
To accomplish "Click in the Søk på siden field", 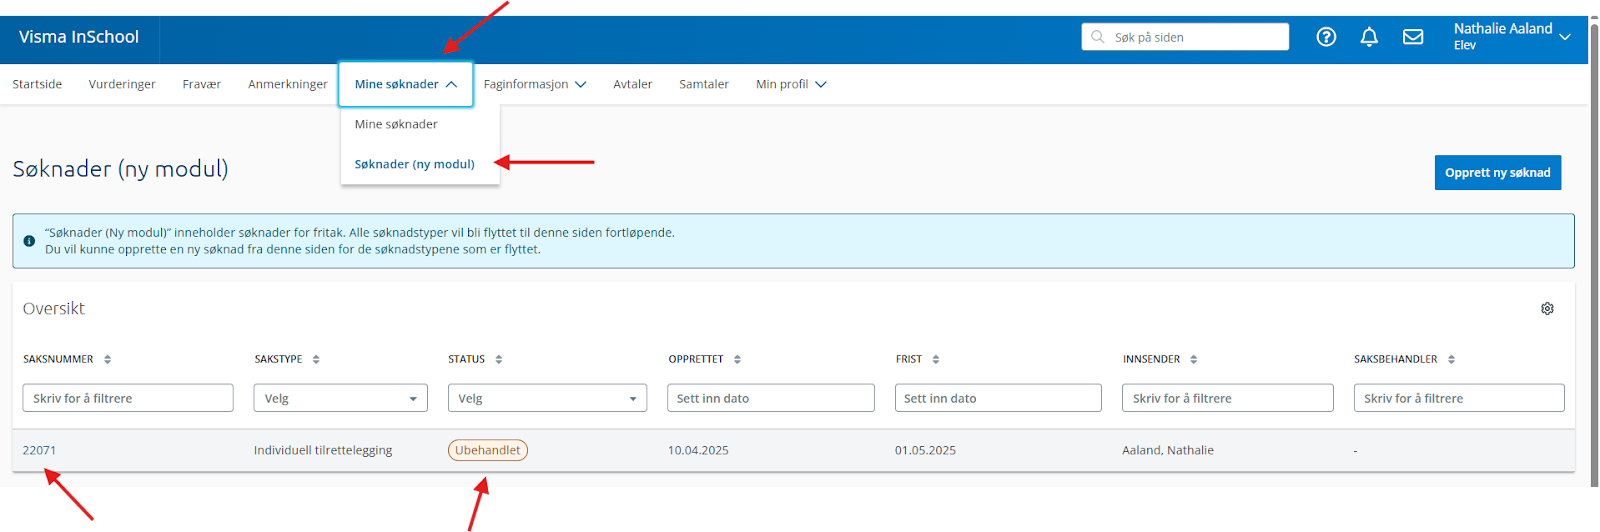I will 1185,37.
